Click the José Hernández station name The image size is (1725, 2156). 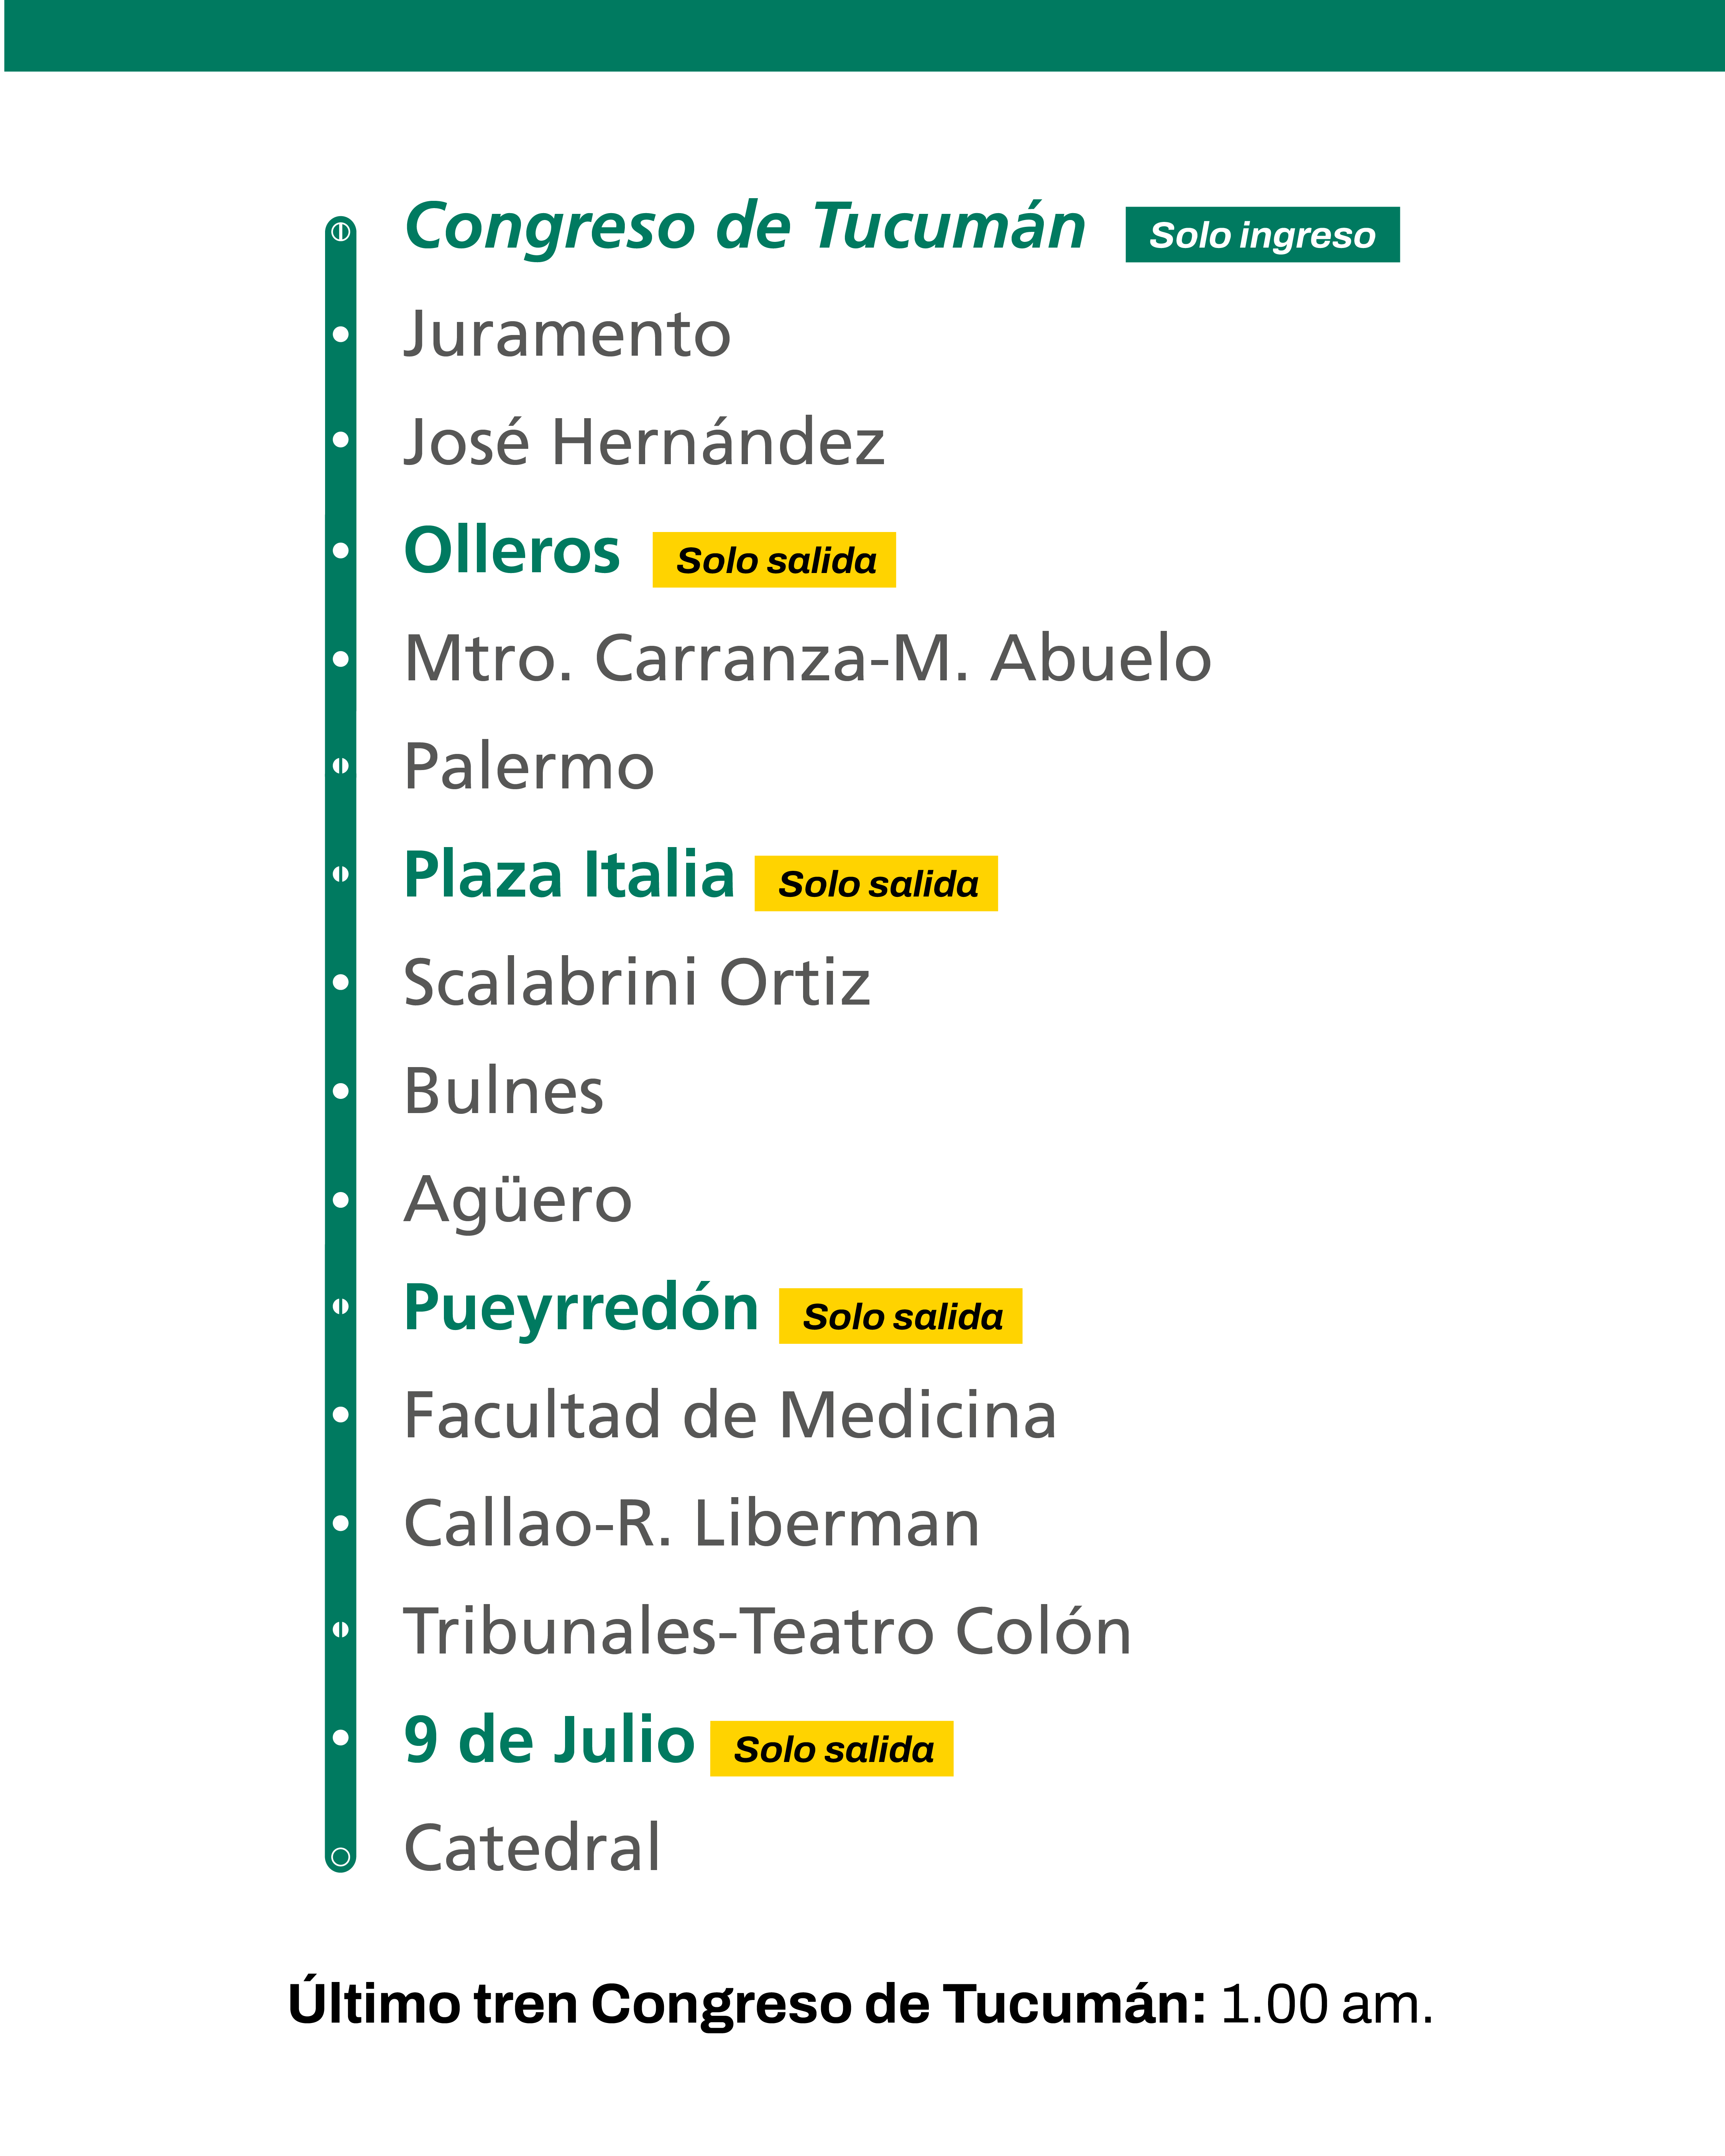point(644,442)
